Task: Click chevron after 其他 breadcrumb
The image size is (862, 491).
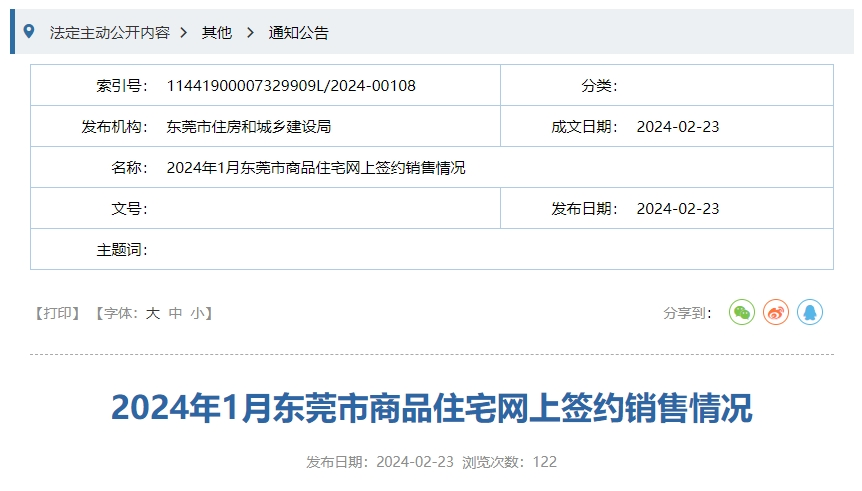Action: [250, 33]
